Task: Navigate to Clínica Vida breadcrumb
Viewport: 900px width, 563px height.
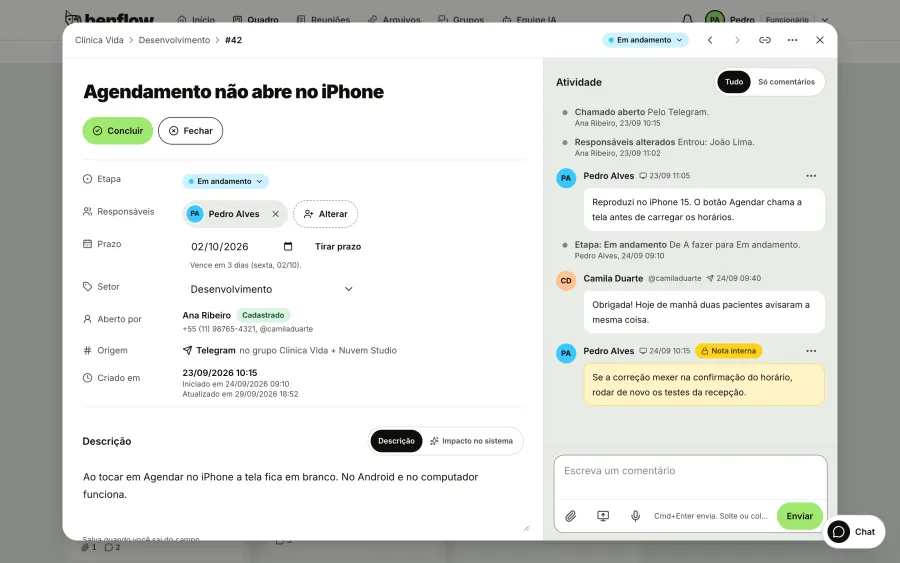Action: tap(99, 40)
